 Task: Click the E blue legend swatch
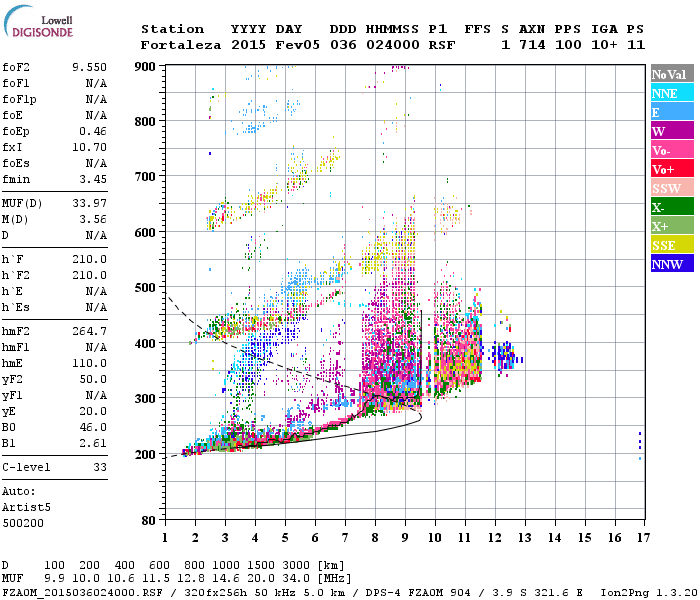tap(672, 112)
